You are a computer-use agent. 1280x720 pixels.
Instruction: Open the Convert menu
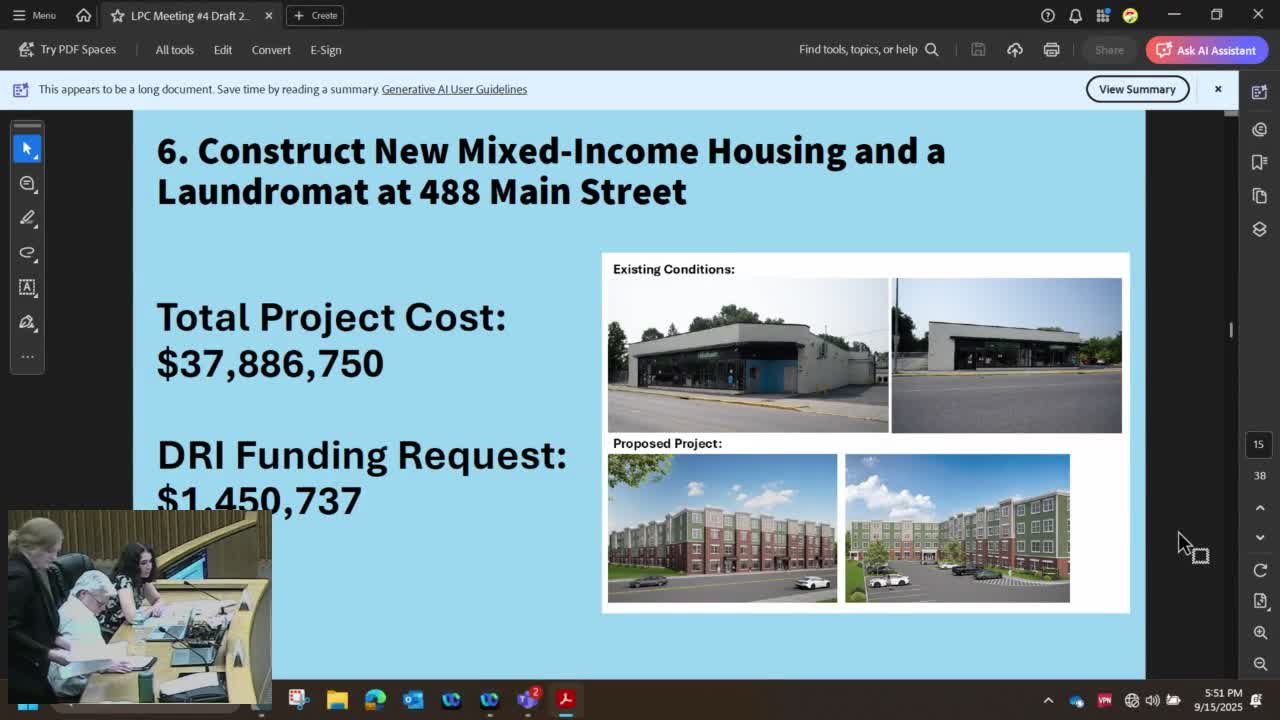[271, 50]
